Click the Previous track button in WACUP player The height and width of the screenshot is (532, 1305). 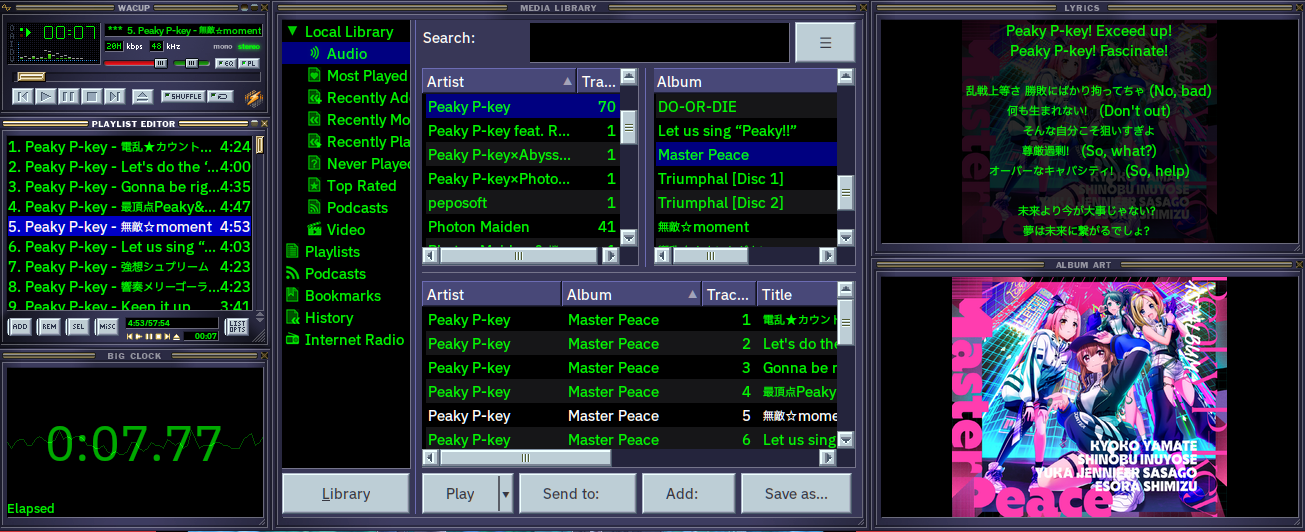(x=23, y=96)
